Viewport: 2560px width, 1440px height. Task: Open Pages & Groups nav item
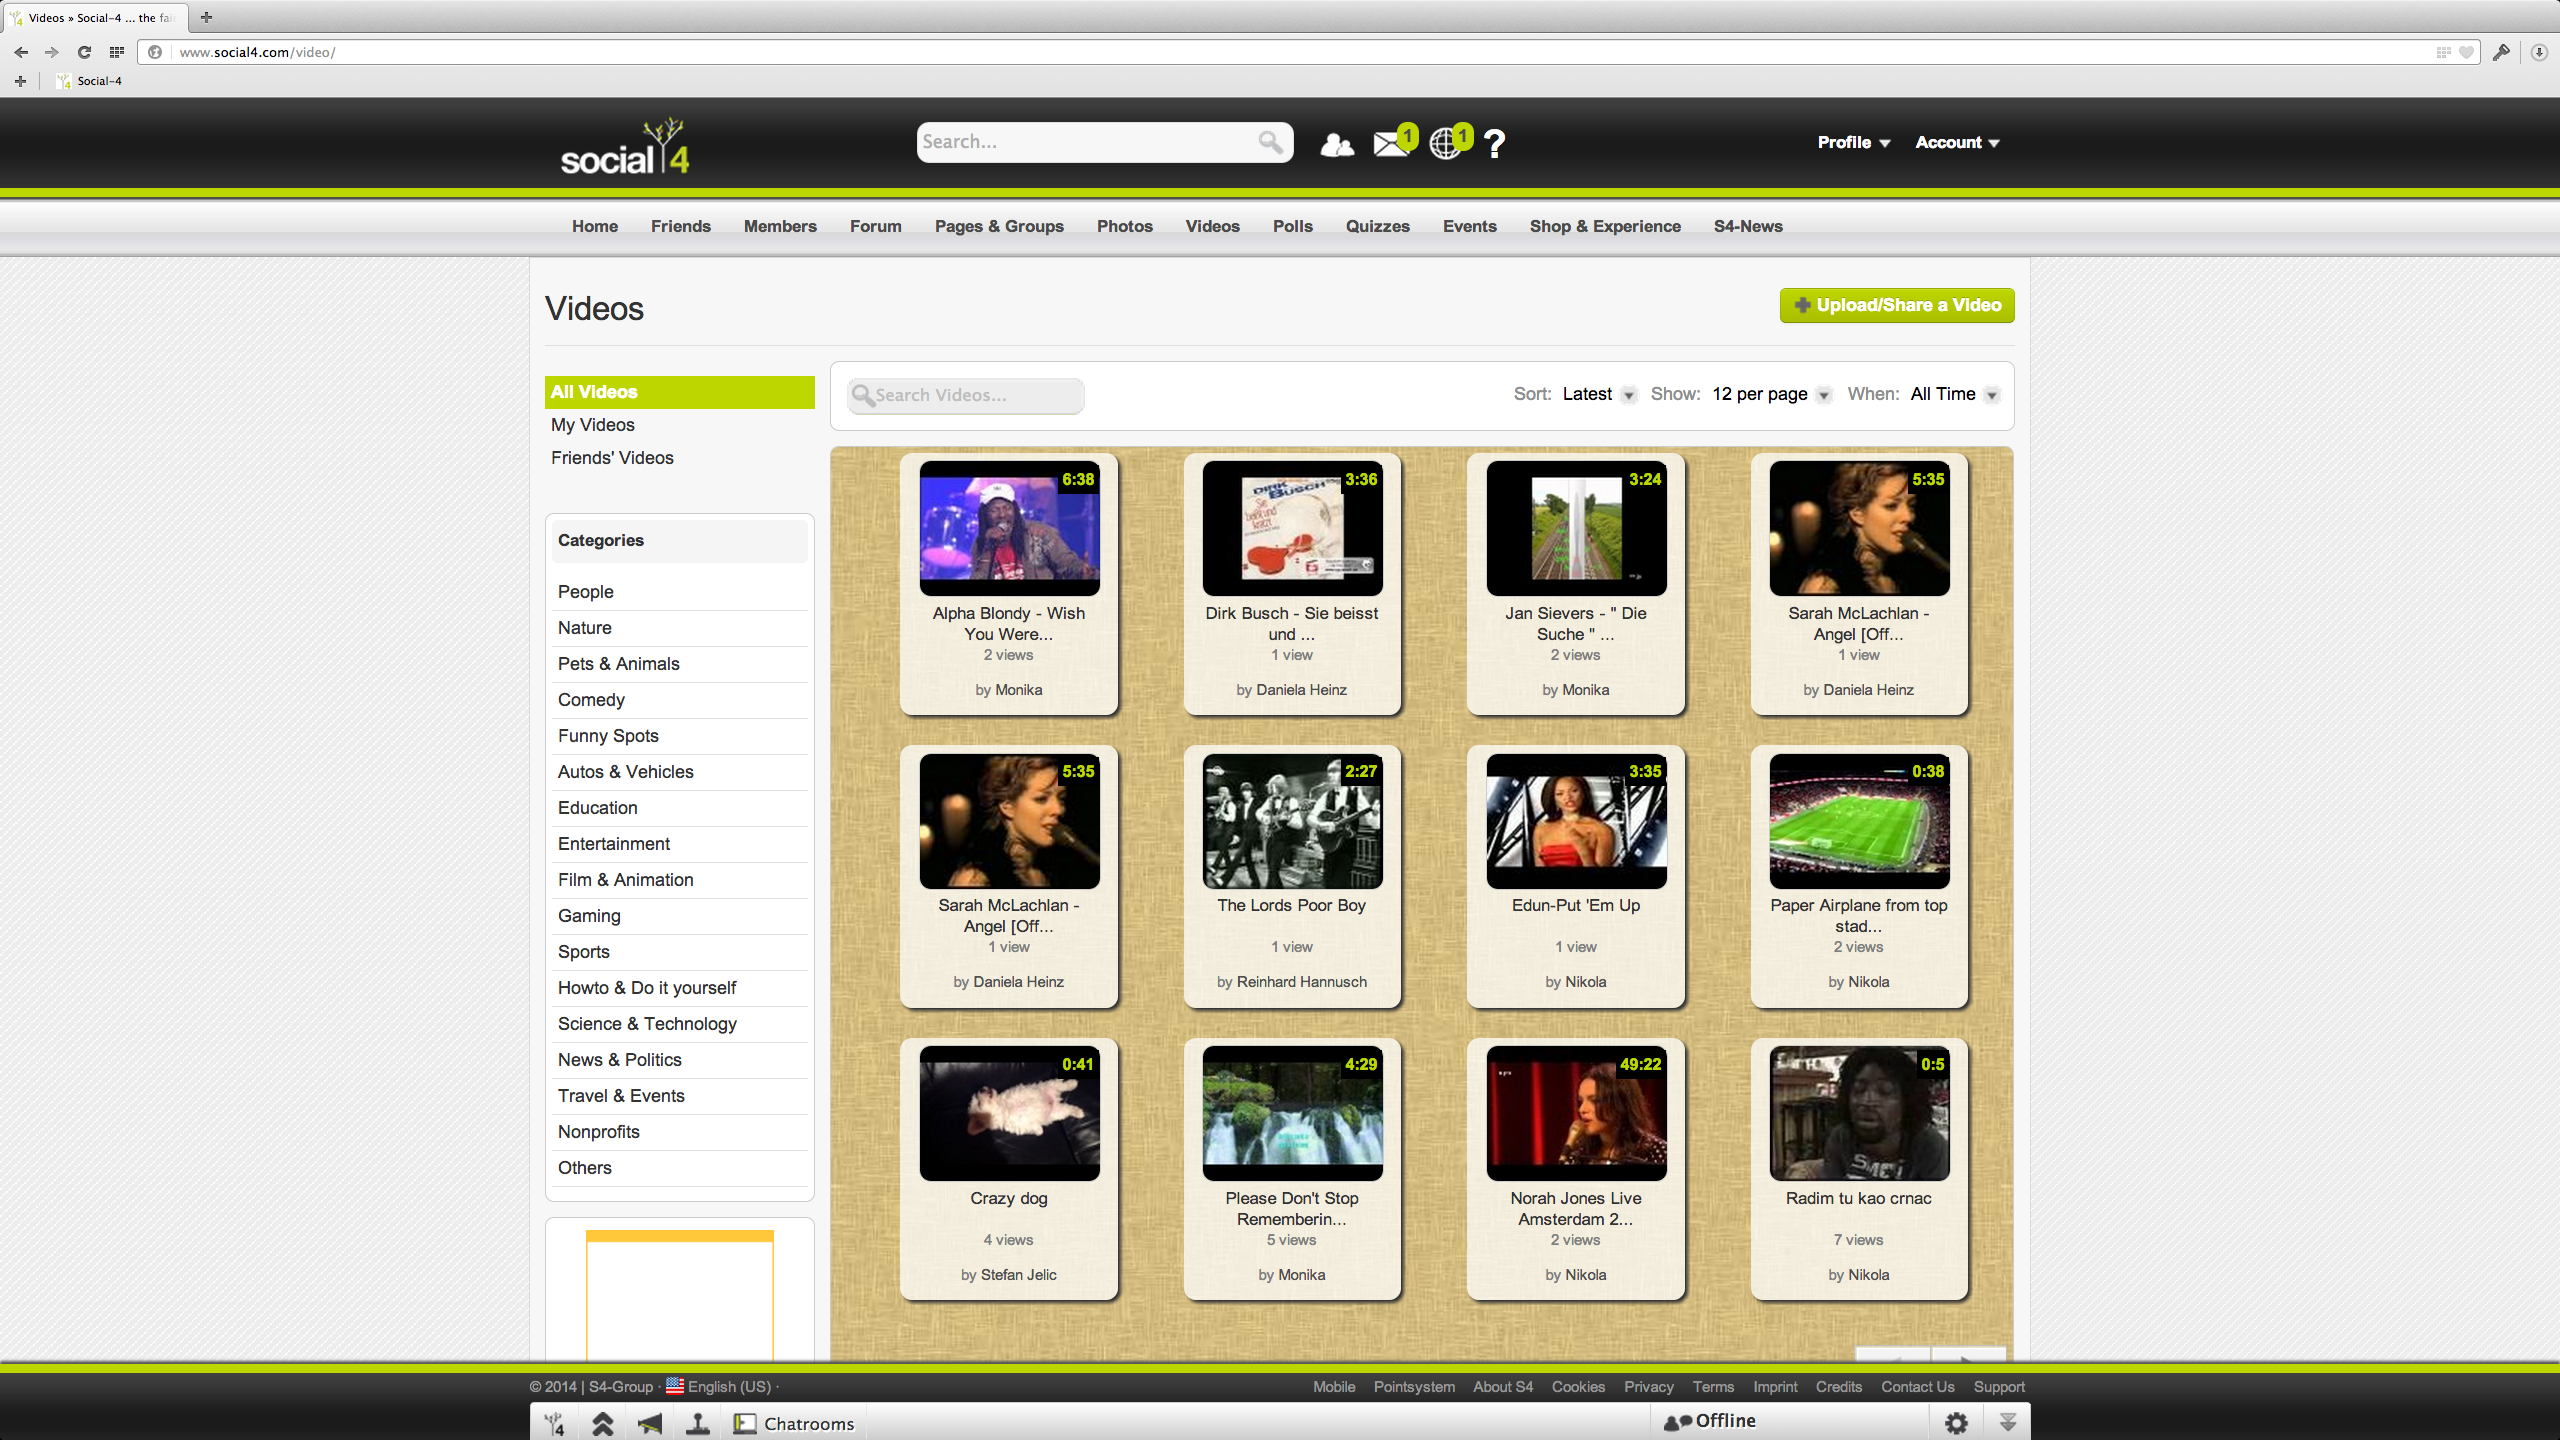(999, 226)
